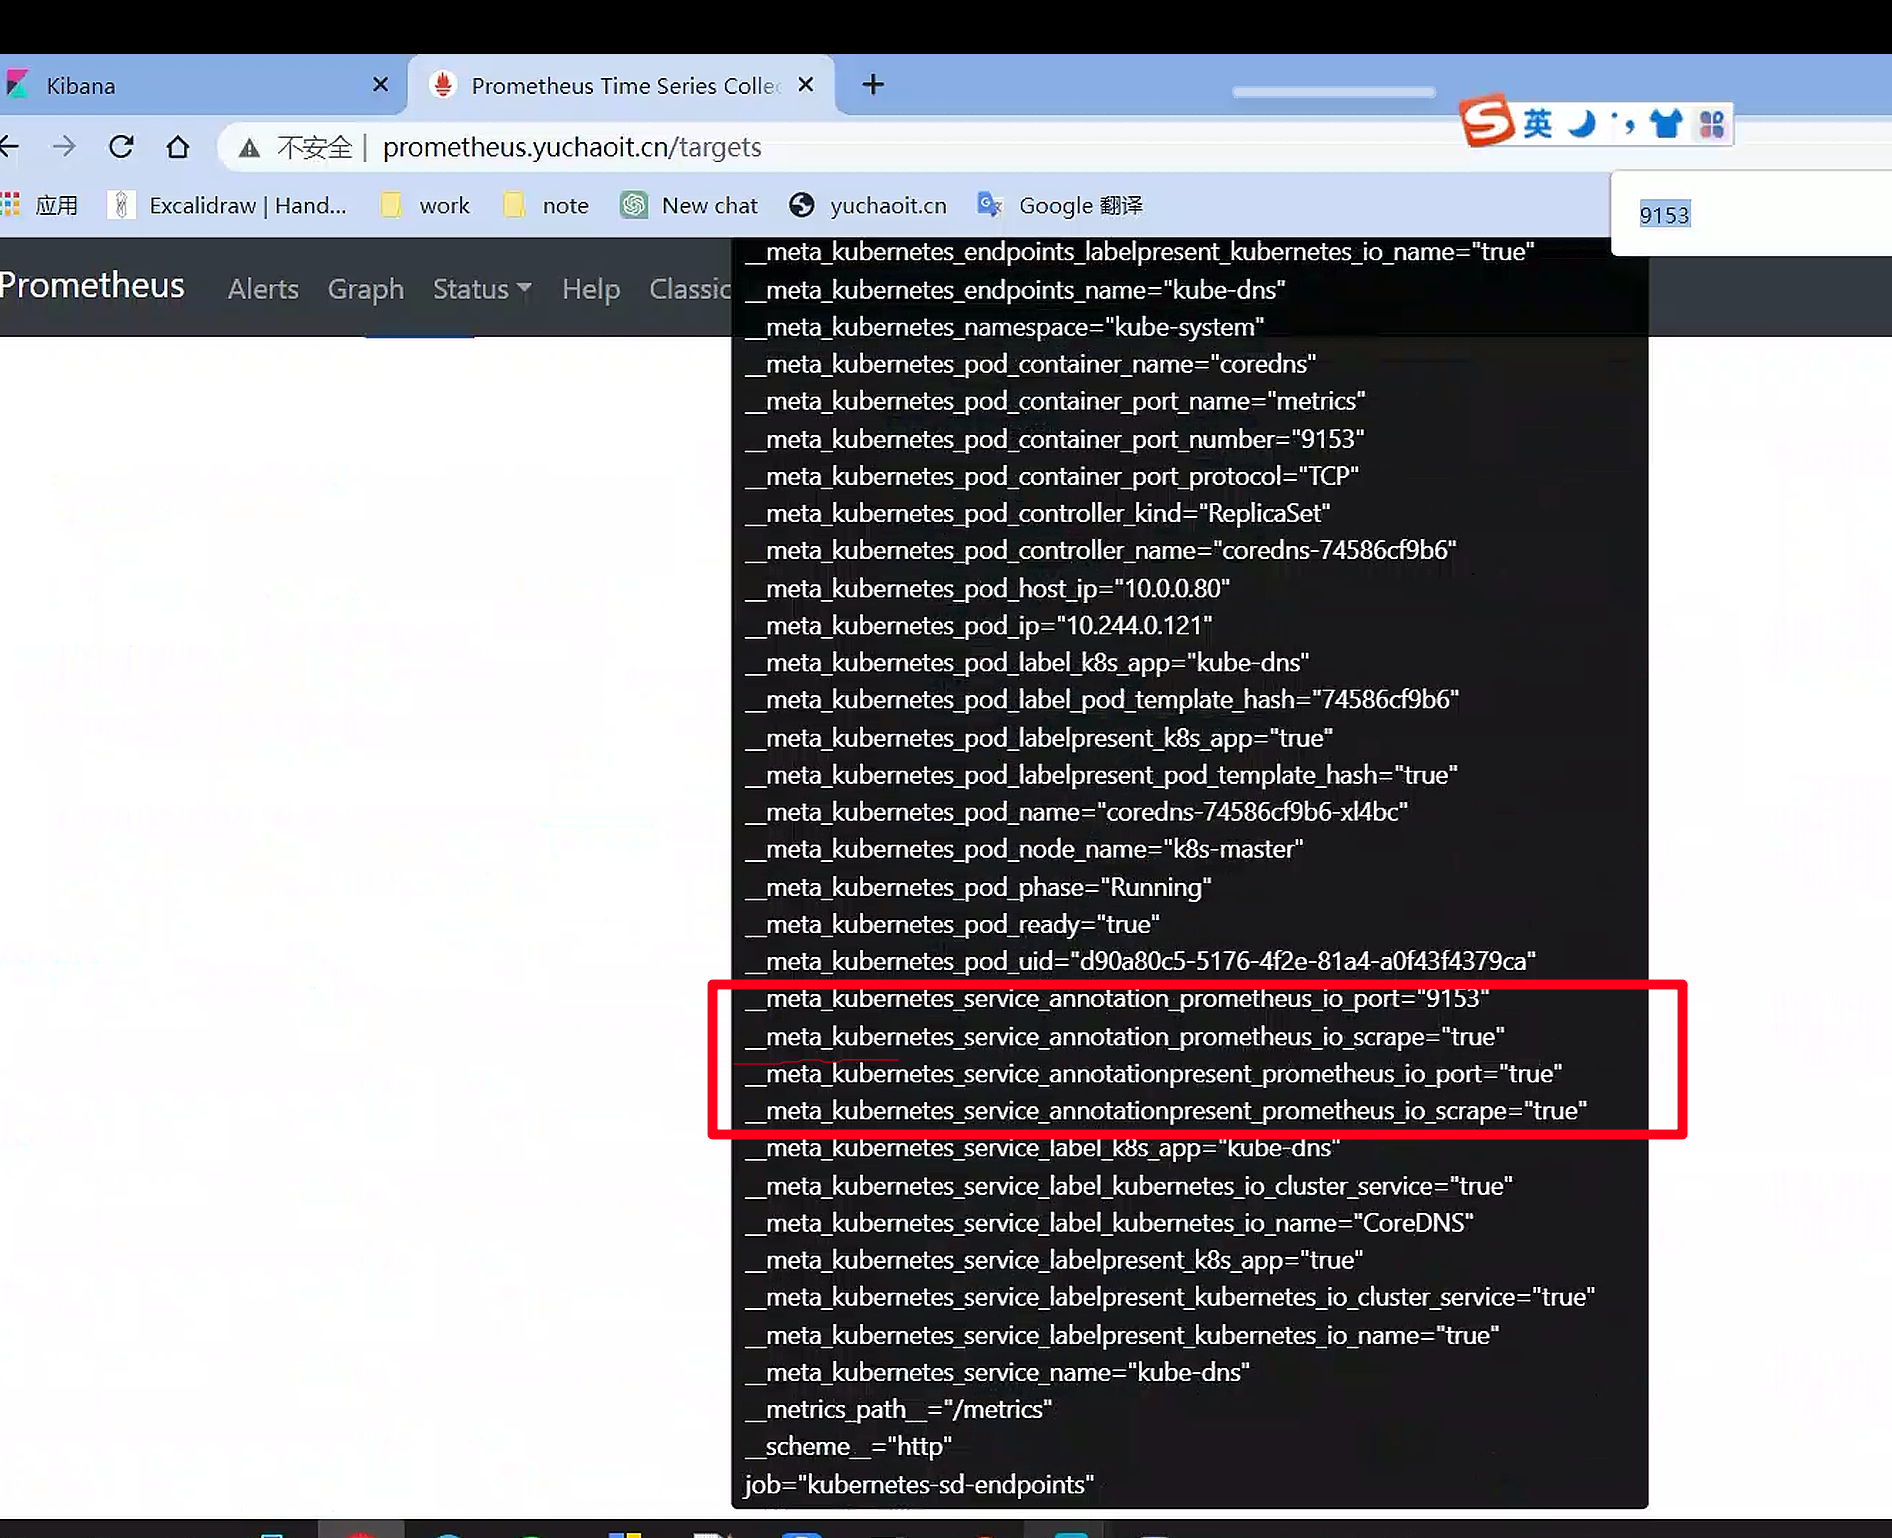
Task: Switch to the Kibana tab
Action: pyautogui.click(x=190, y=86)
